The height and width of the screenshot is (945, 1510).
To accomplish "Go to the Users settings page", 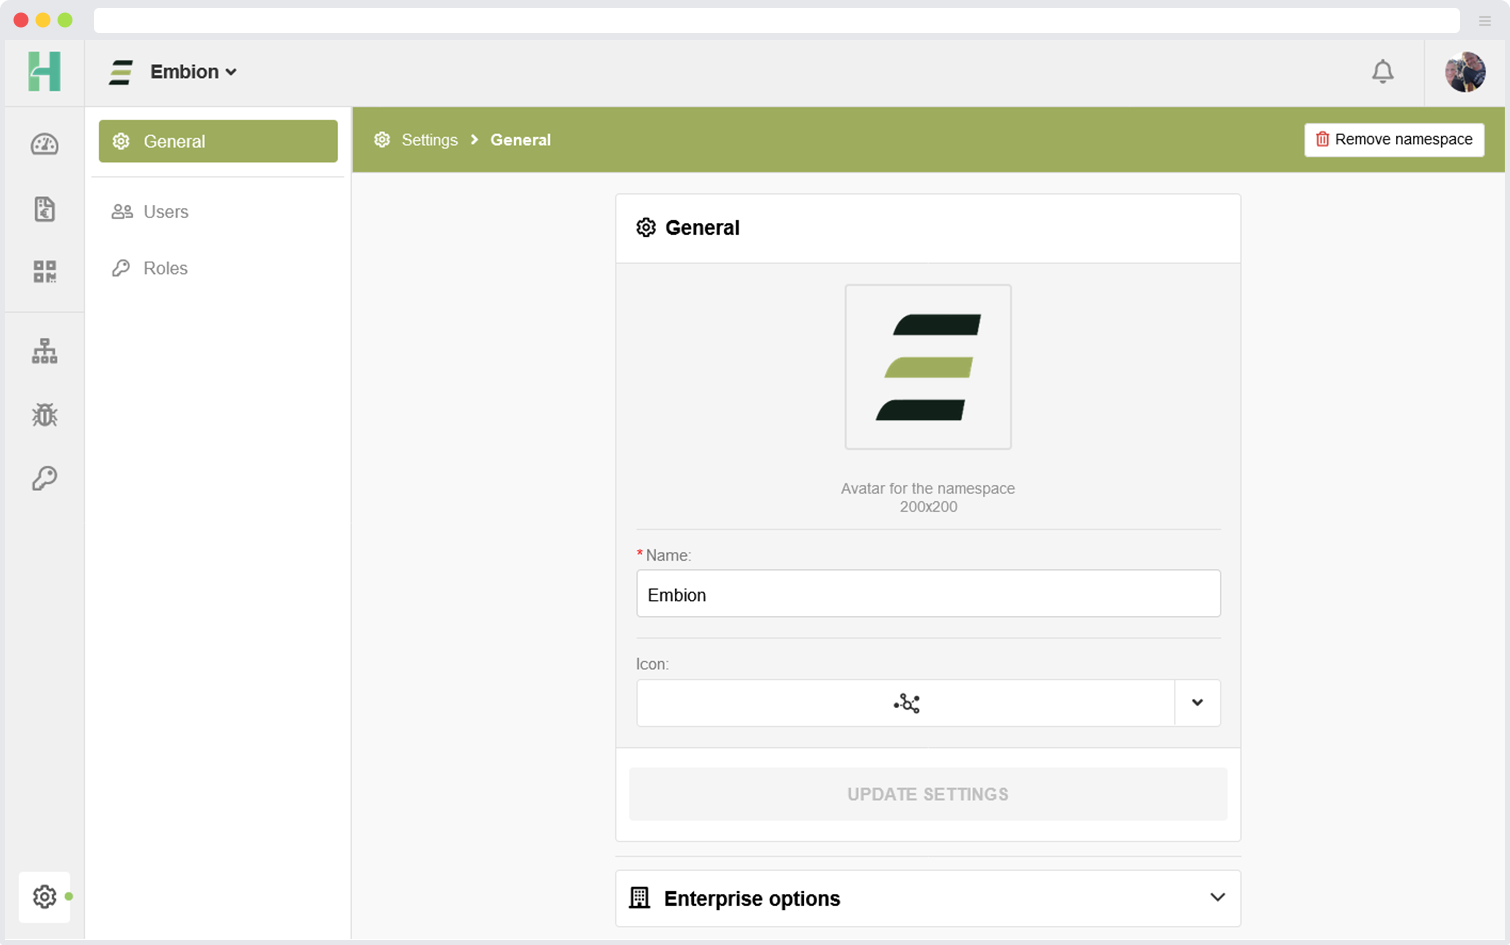I will (x=165, y=212).
